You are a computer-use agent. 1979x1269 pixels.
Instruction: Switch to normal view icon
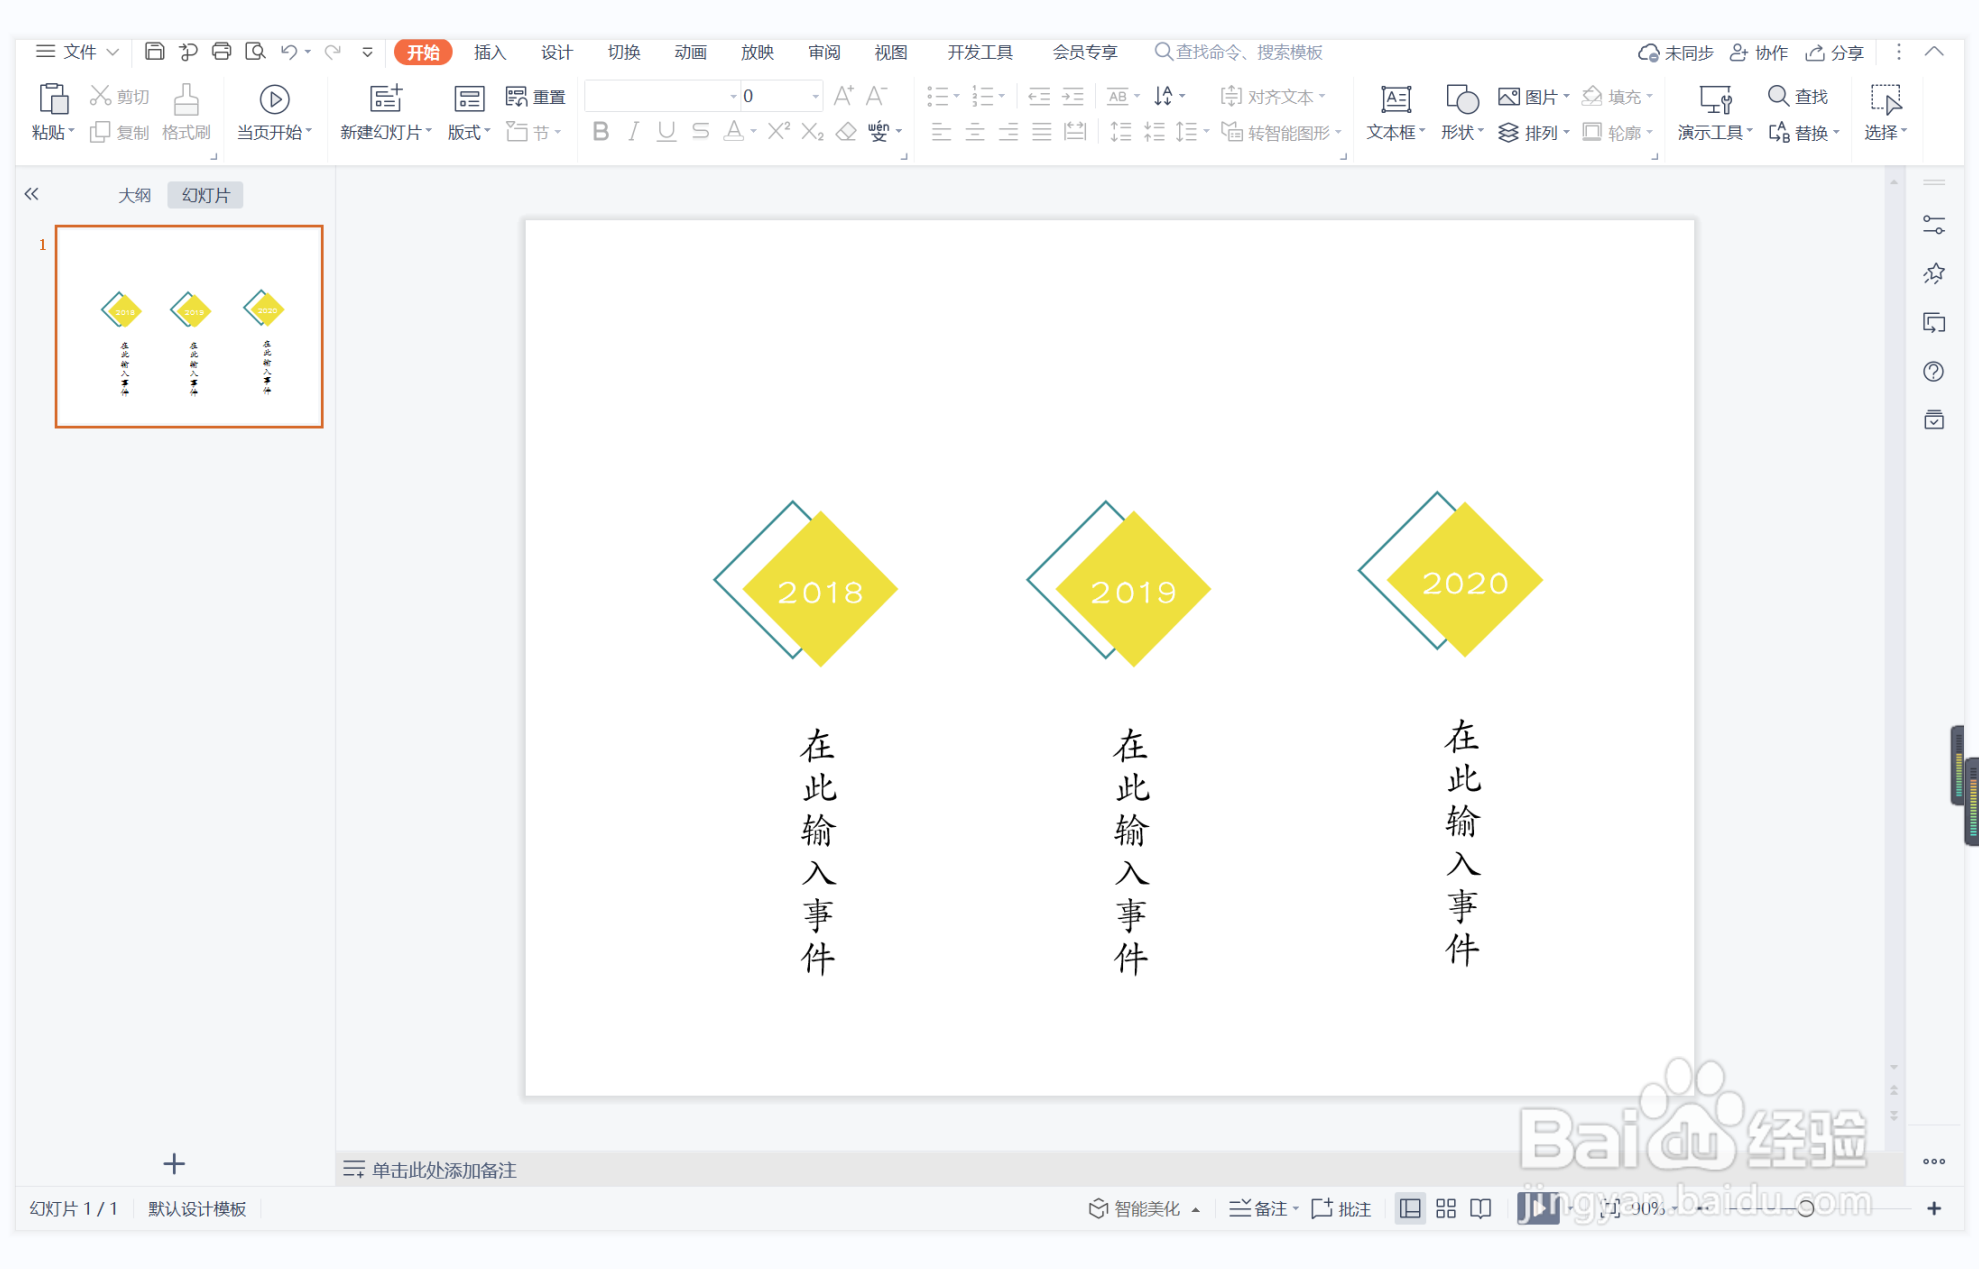tap(1410, 1209)
